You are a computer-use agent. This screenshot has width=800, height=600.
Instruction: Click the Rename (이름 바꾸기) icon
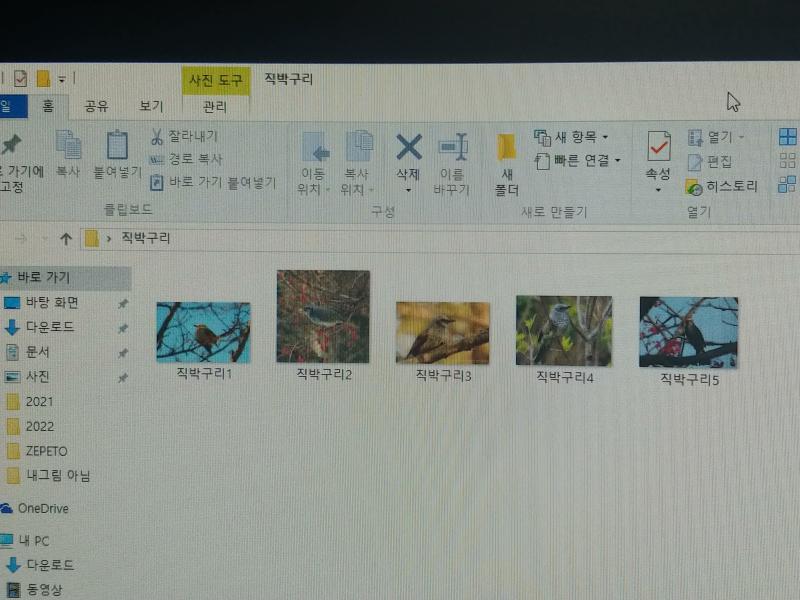click(x=453, y=147)
